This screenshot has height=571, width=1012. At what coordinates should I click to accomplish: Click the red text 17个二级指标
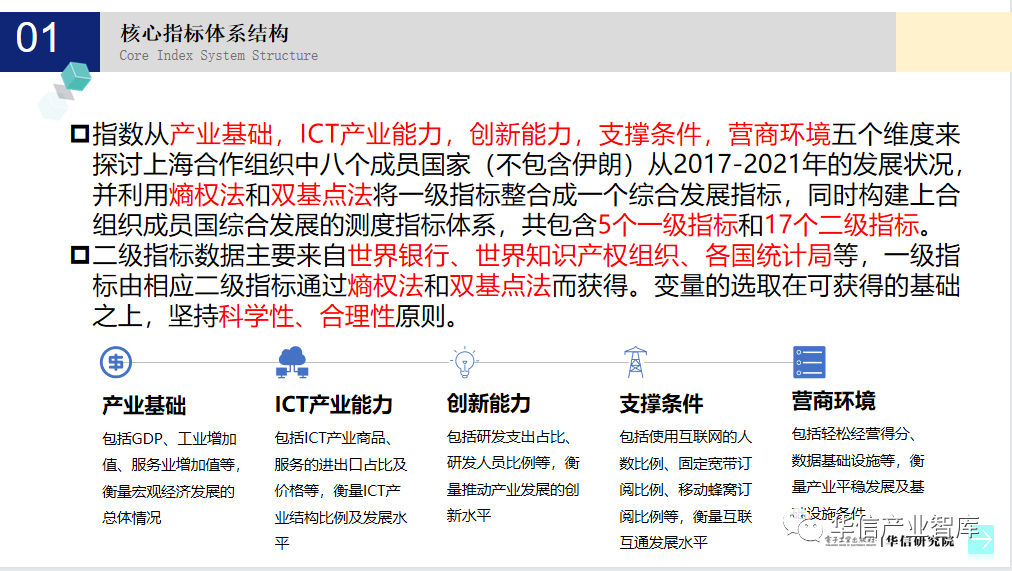pyautogui.click(x=842, y=225)
